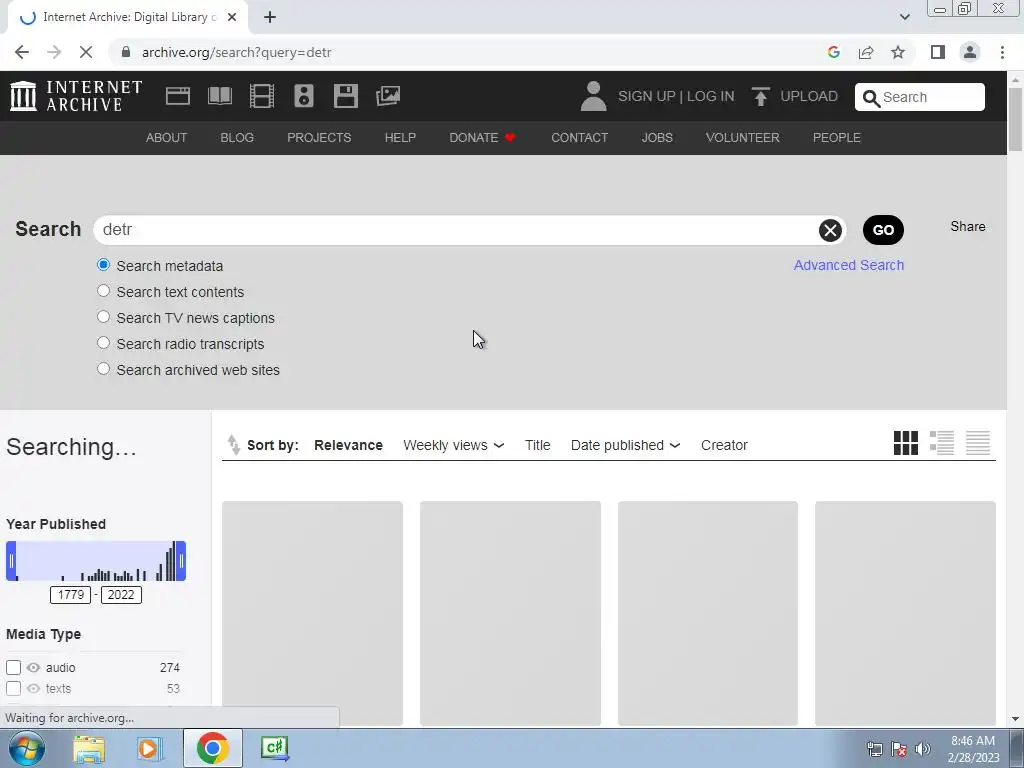The image size is (1024, 768).
Task: Open the Video film-strip icon
Action: pos(262,96)
